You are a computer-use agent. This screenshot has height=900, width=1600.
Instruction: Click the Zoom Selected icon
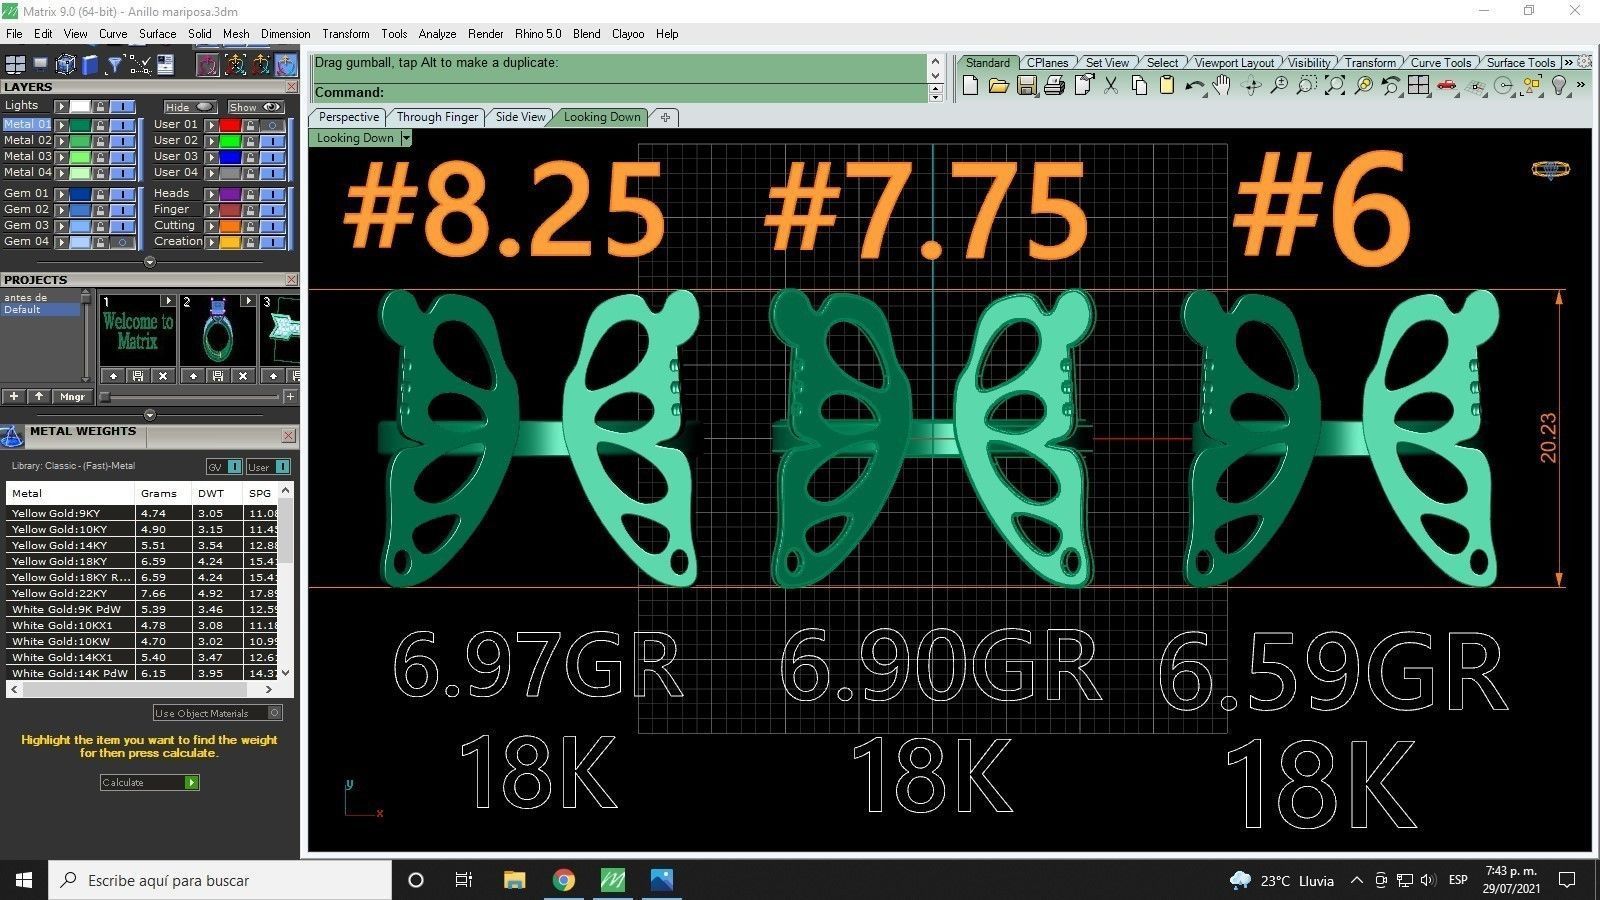tap(1363, 86)
